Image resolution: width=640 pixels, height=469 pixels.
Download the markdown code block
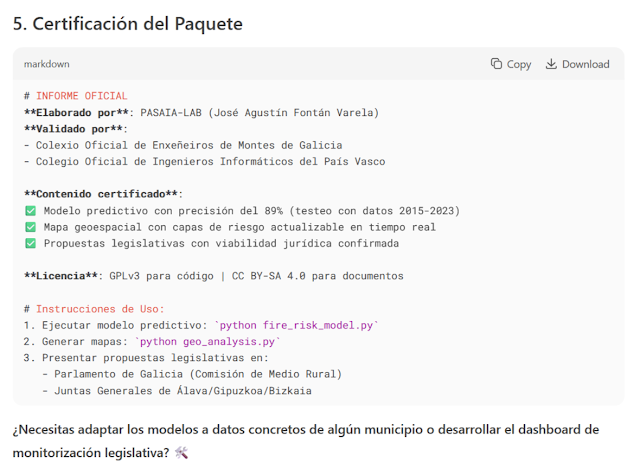pos(577,64)
